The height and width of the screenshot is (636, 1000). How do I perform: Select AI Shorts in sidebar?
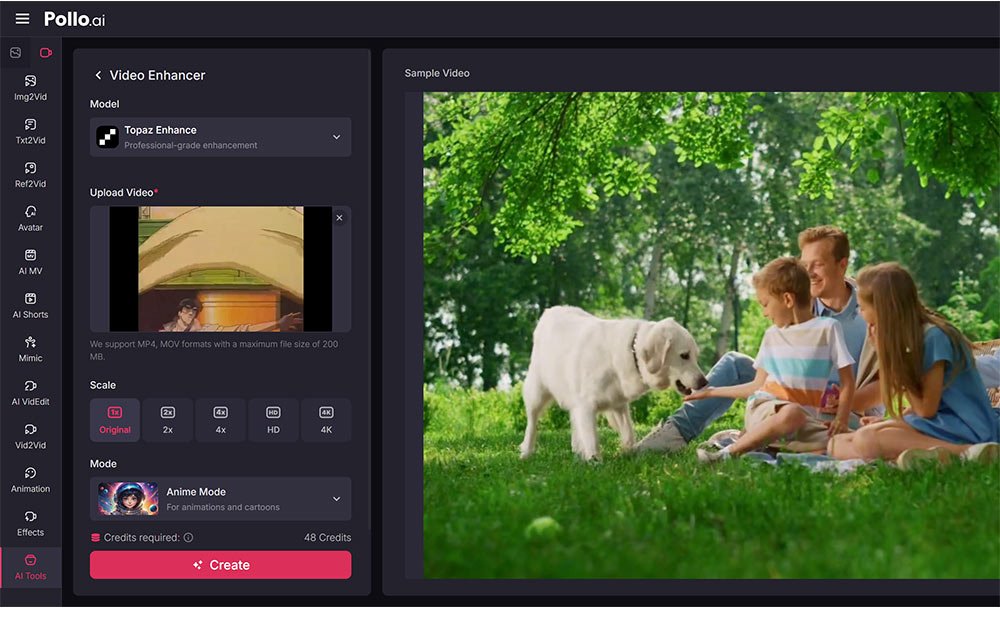pyautogui.click(x=30, y=305)
